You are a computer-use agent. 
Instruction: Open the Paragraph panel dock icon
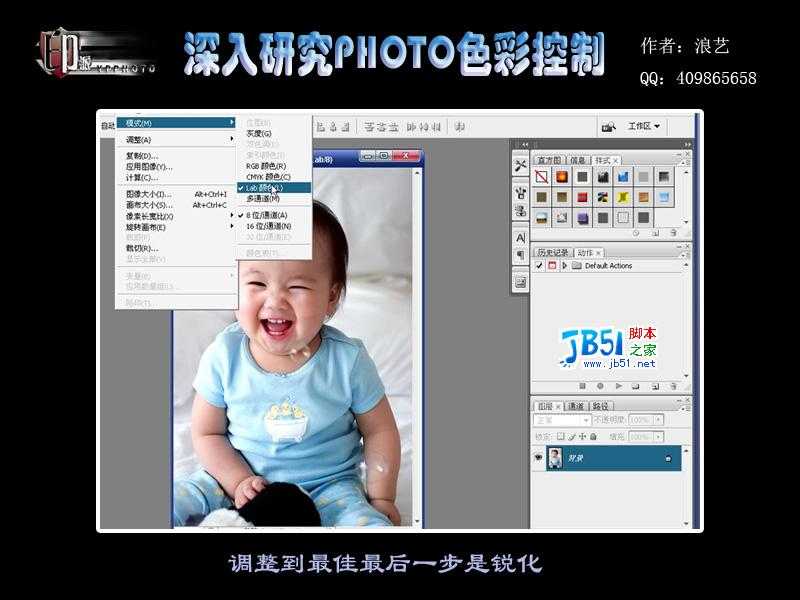point(520,255)
